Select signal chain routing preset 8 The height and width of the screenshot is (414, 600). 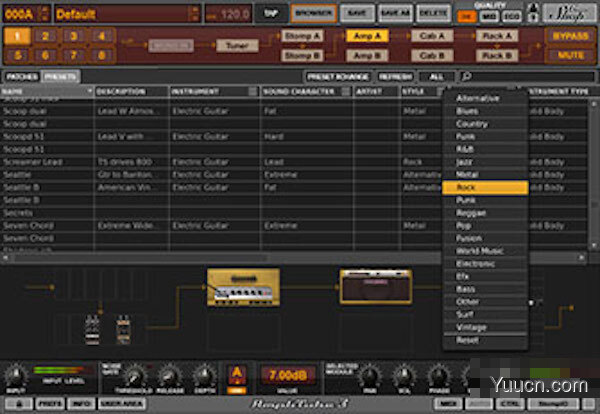tap(102, 55)
